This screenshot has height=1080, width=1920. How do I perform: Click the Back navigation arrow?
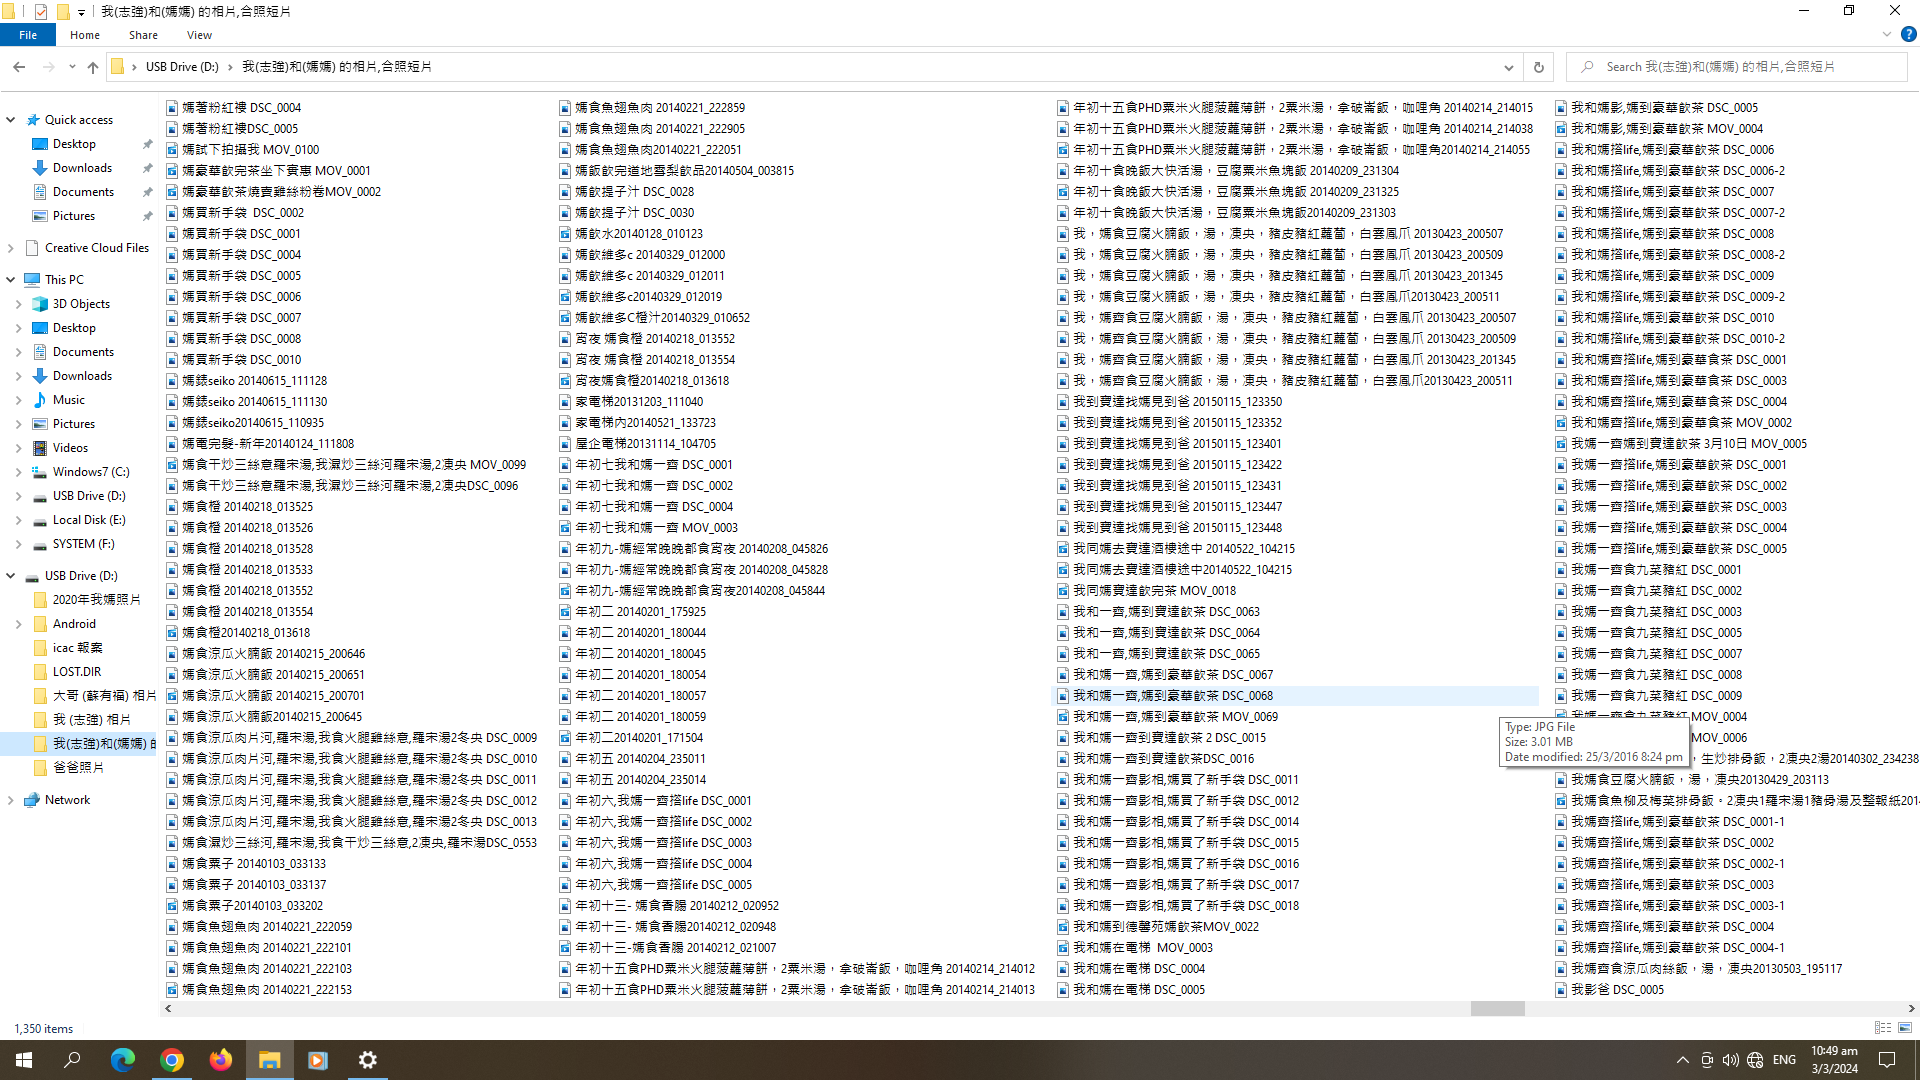tap(19, 67)
